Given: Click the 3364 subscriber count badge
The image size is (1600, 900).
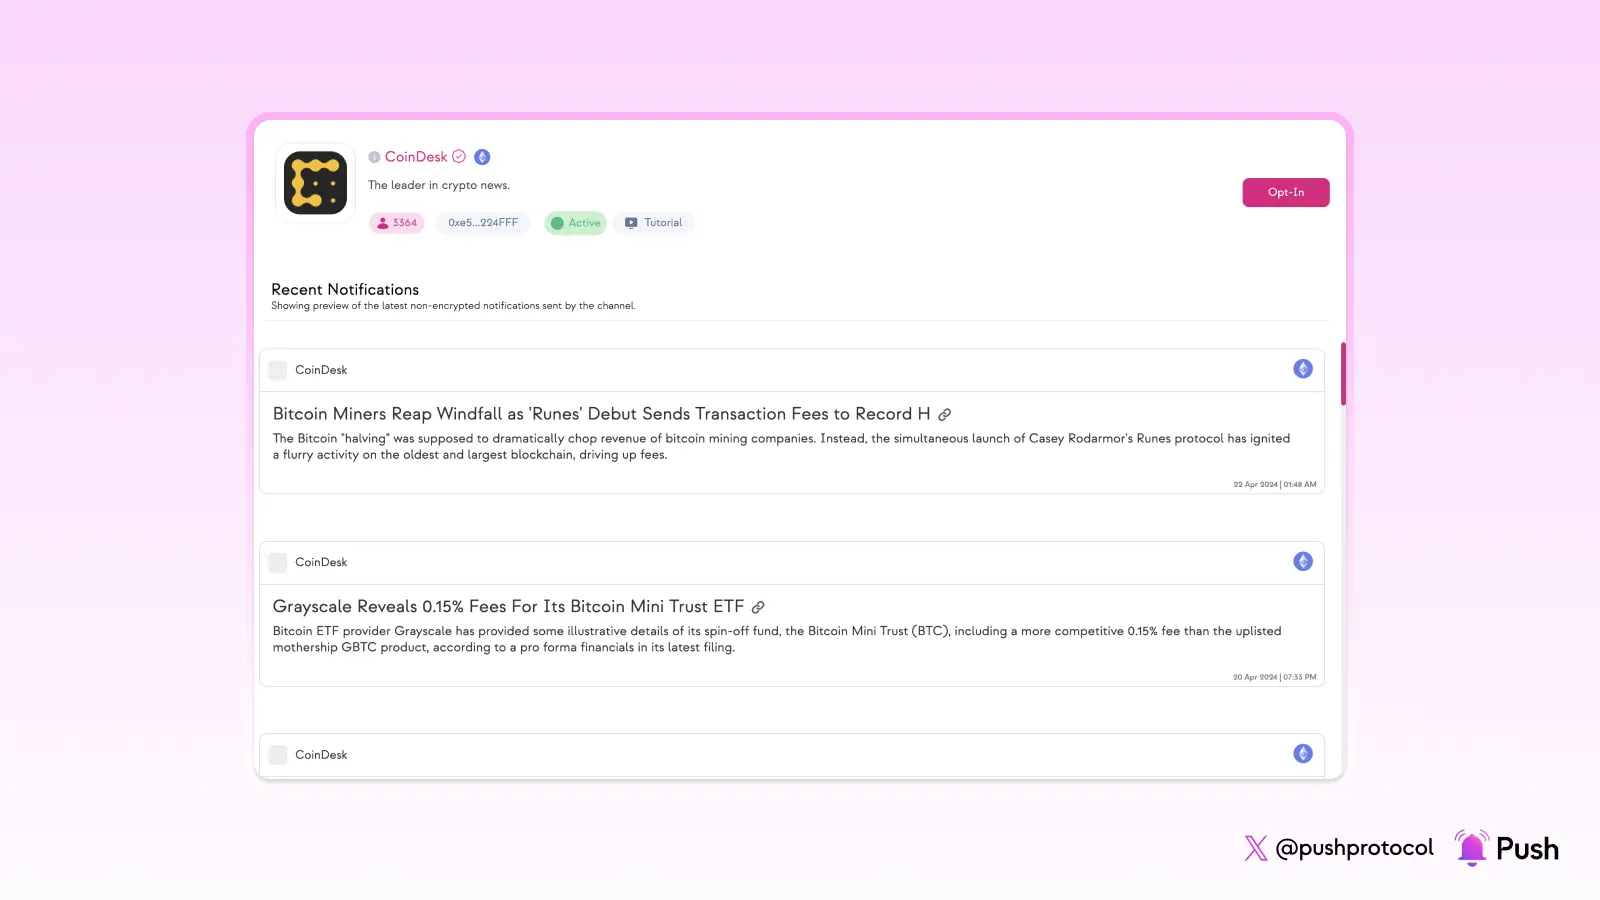Looking at the screenshot, I should click(x=397, y=223).
